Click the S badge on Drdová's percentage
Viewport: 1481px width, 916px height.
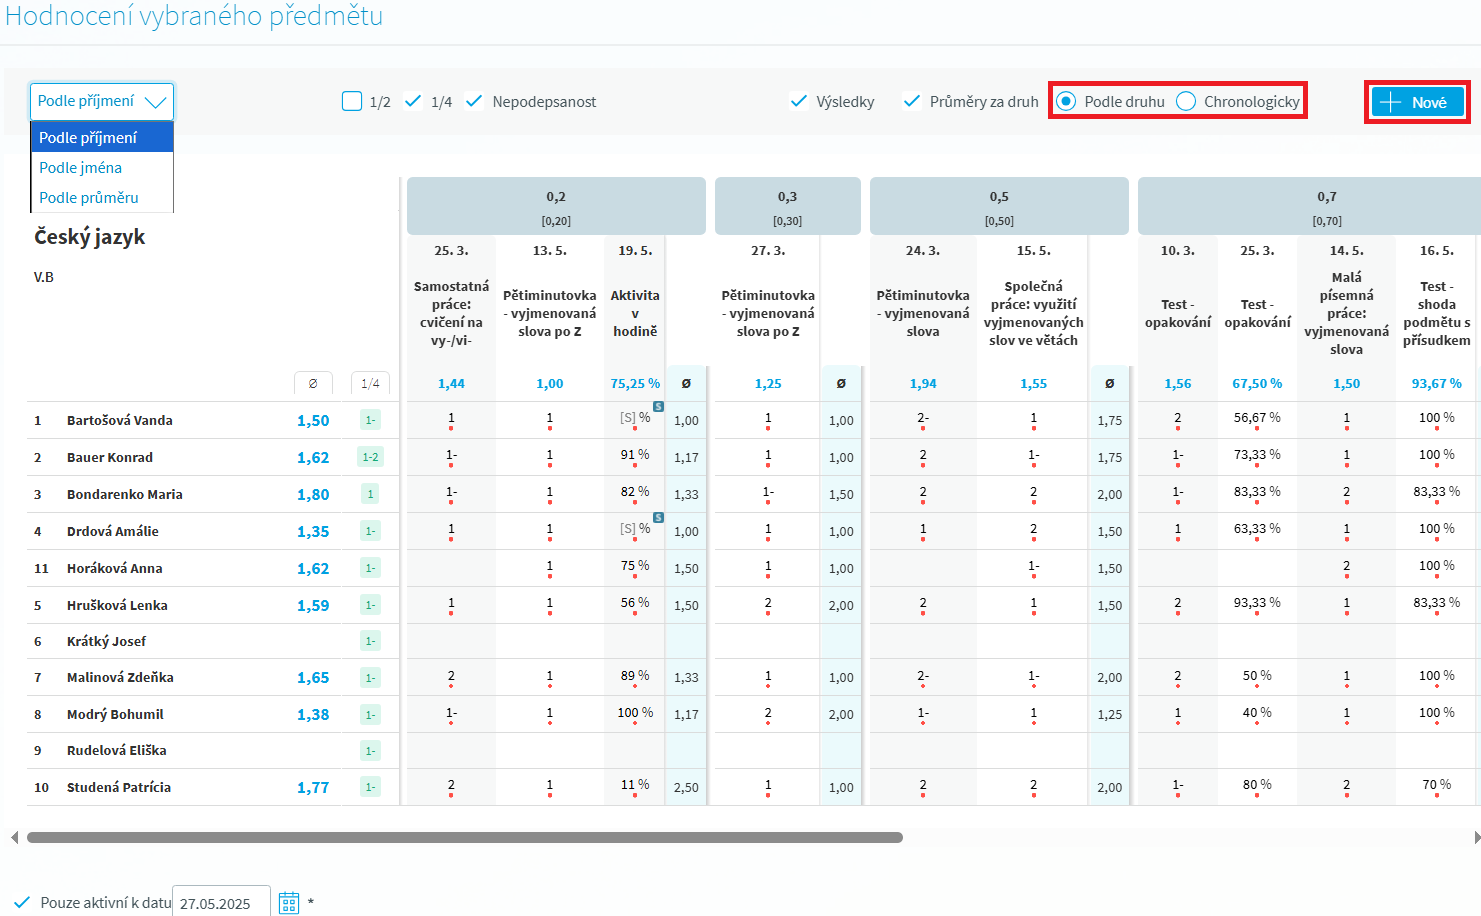point(658,517)
